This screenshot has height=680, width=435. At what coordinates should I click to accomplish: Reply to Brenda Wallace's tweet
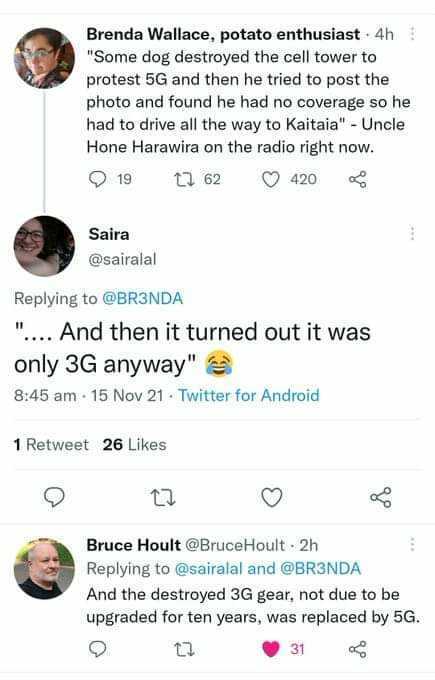tap(98, 179)
